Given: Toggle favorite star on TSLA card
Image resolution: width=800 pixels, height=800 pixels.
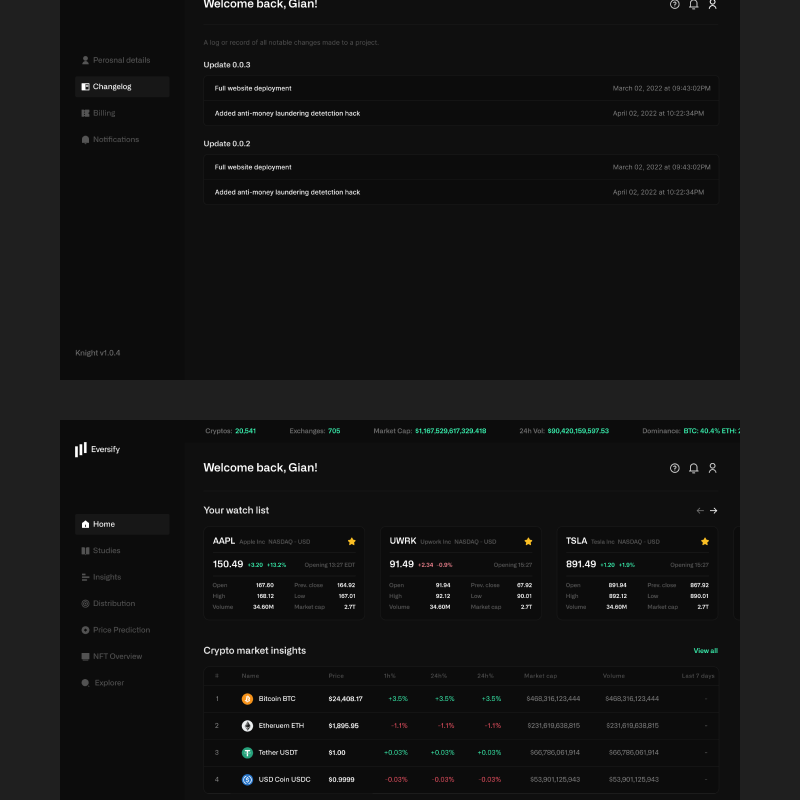Looking at the screenshot, I should tap(705, 542).
